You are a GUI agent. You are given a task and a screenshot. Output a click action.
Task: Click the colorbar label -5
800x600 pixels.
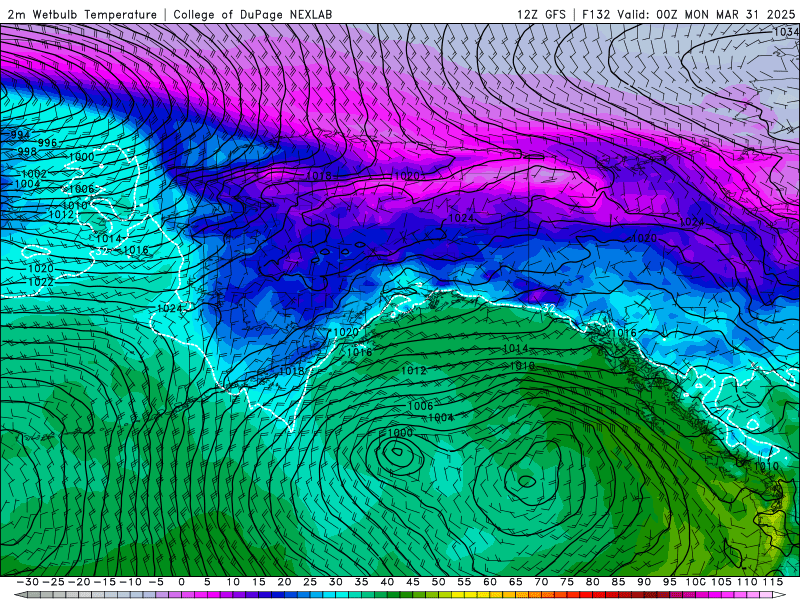(156, 582)
